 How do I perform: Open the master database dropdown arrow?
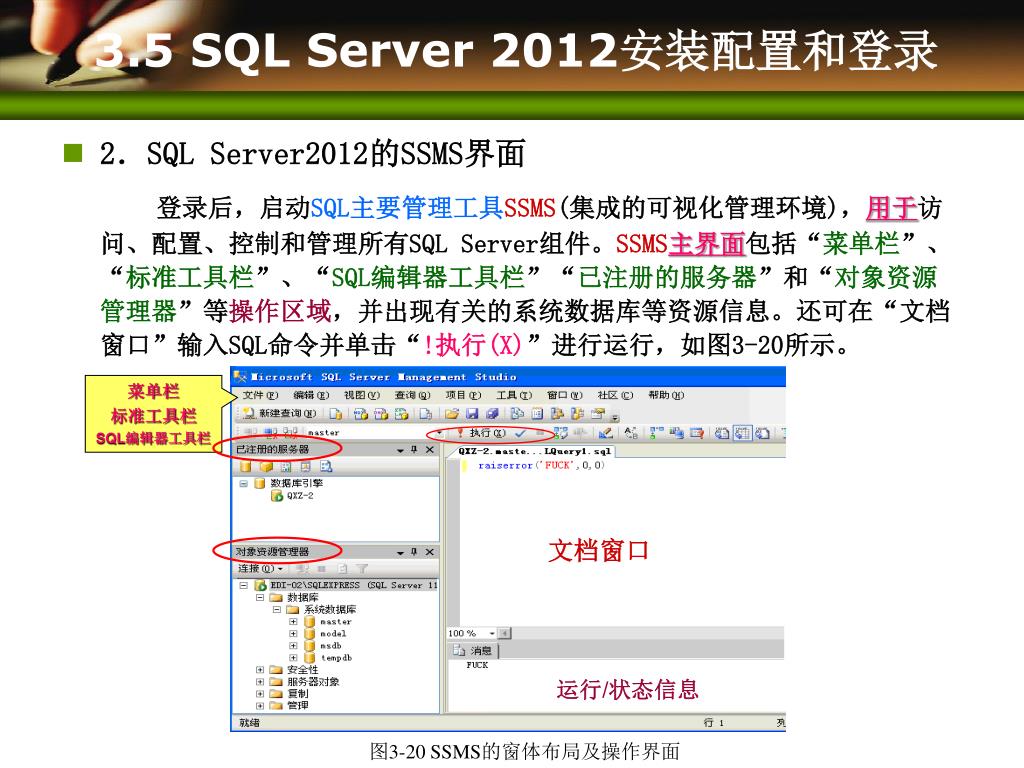(440, 432)
